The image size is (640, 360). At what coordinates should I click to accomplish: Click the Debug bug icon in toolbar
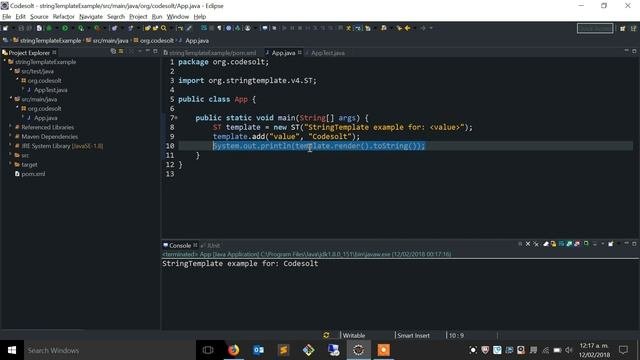point(49,28)
